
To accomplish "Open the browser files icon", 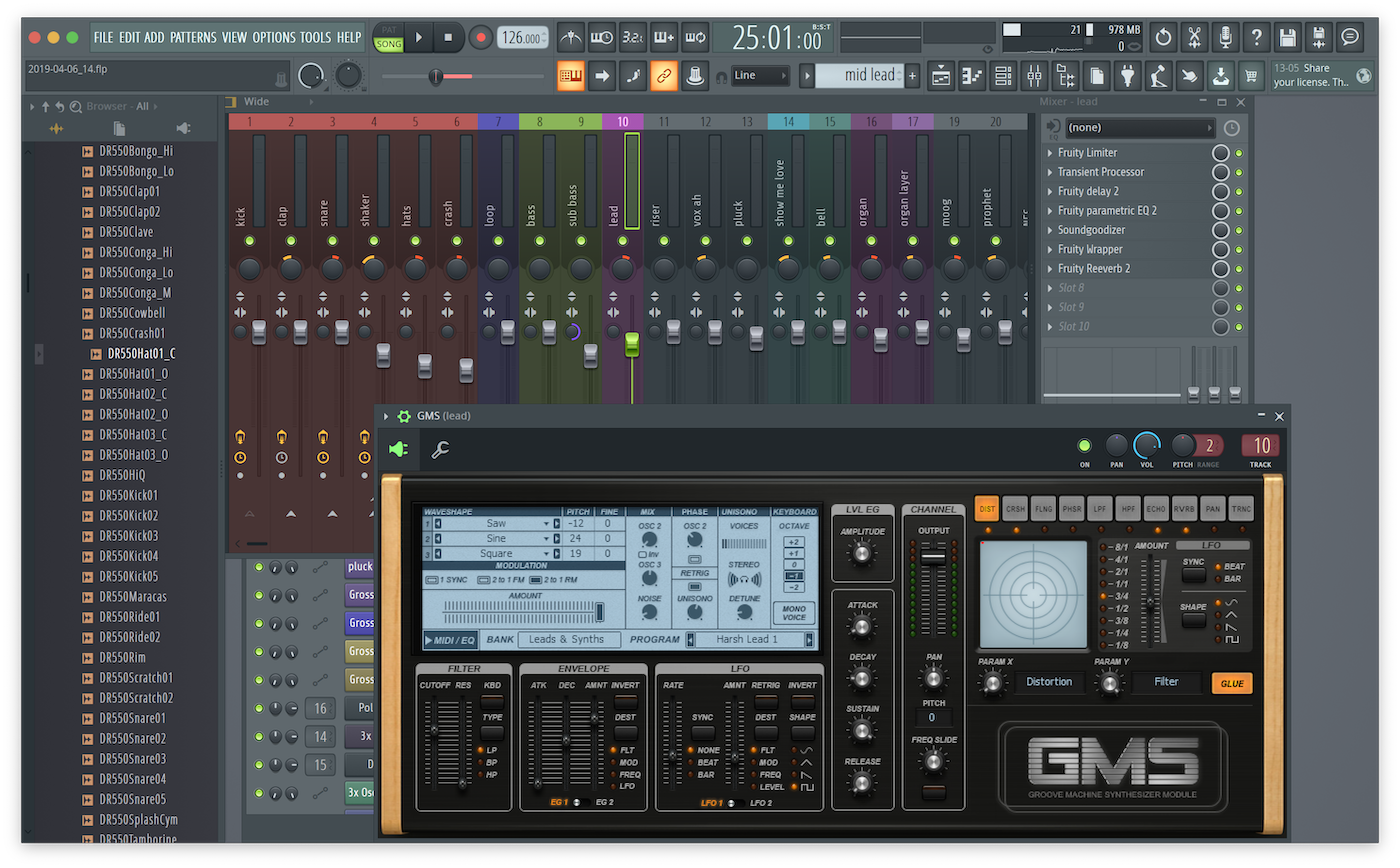I will 119,128.
